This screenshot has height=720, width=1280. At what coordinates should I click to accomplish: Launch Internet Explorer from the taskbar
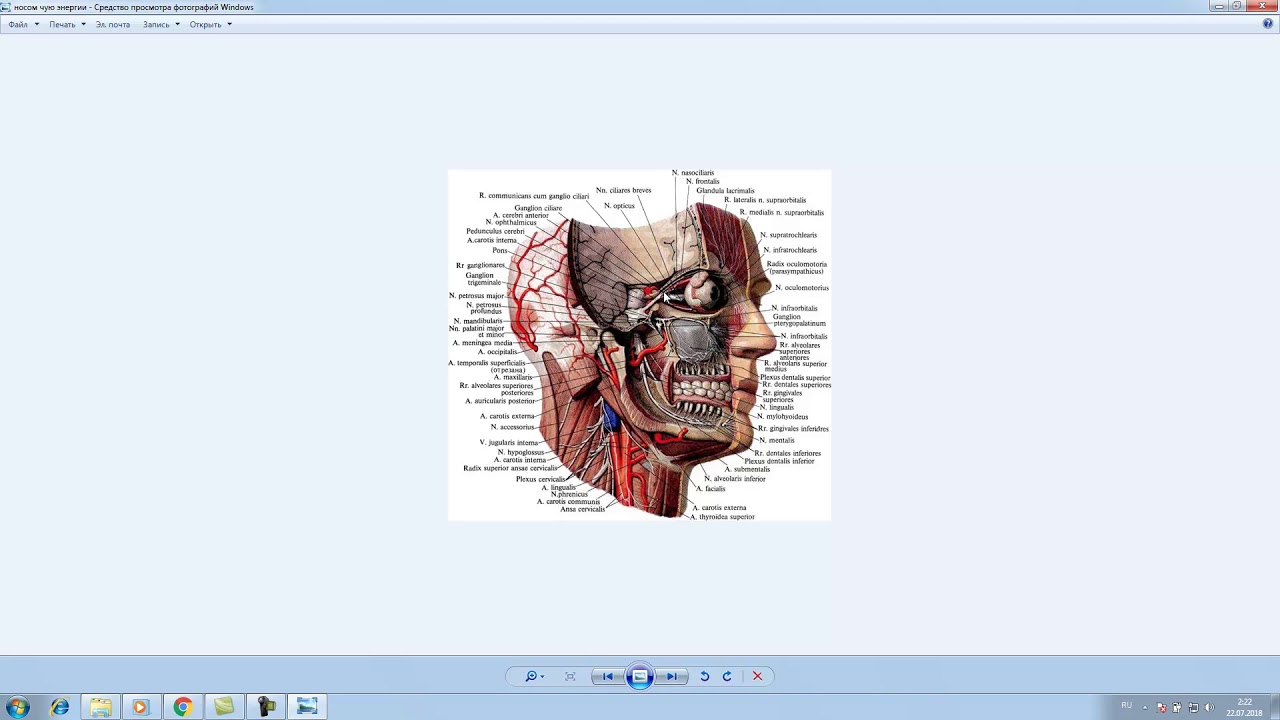coord(60,707)
